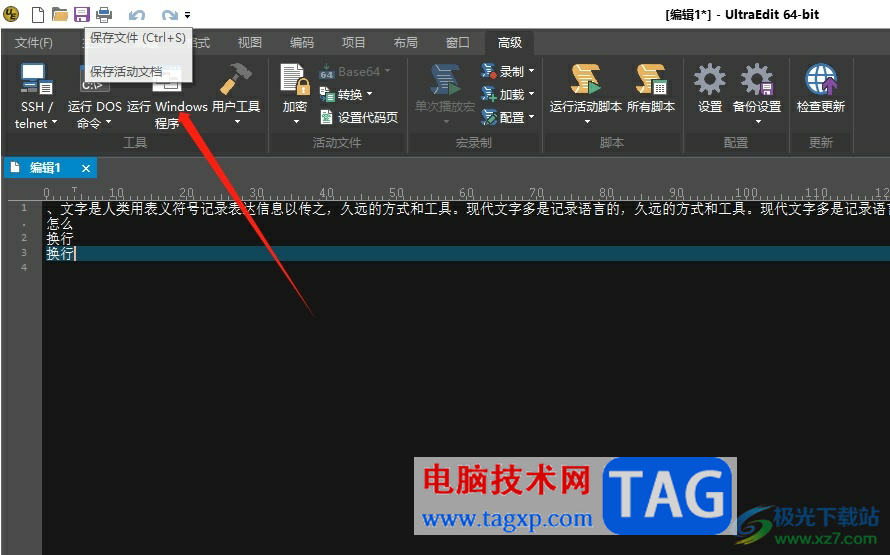Image resolution: width=890 pixels, height=555 pixels.
Task: Undo the last edit with the undo arrow
Action: point(136,15)
